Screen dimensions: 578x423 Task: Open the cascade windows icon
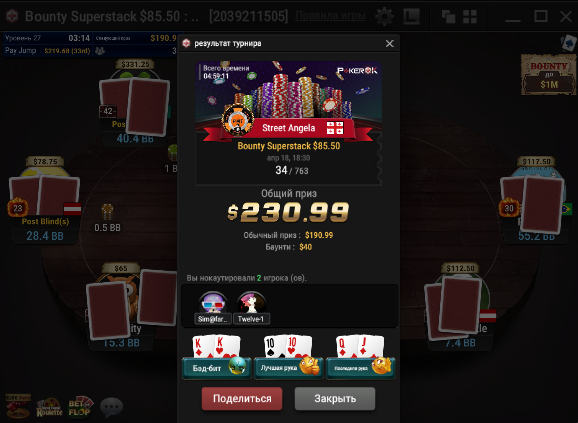click(x=448, y=17)
